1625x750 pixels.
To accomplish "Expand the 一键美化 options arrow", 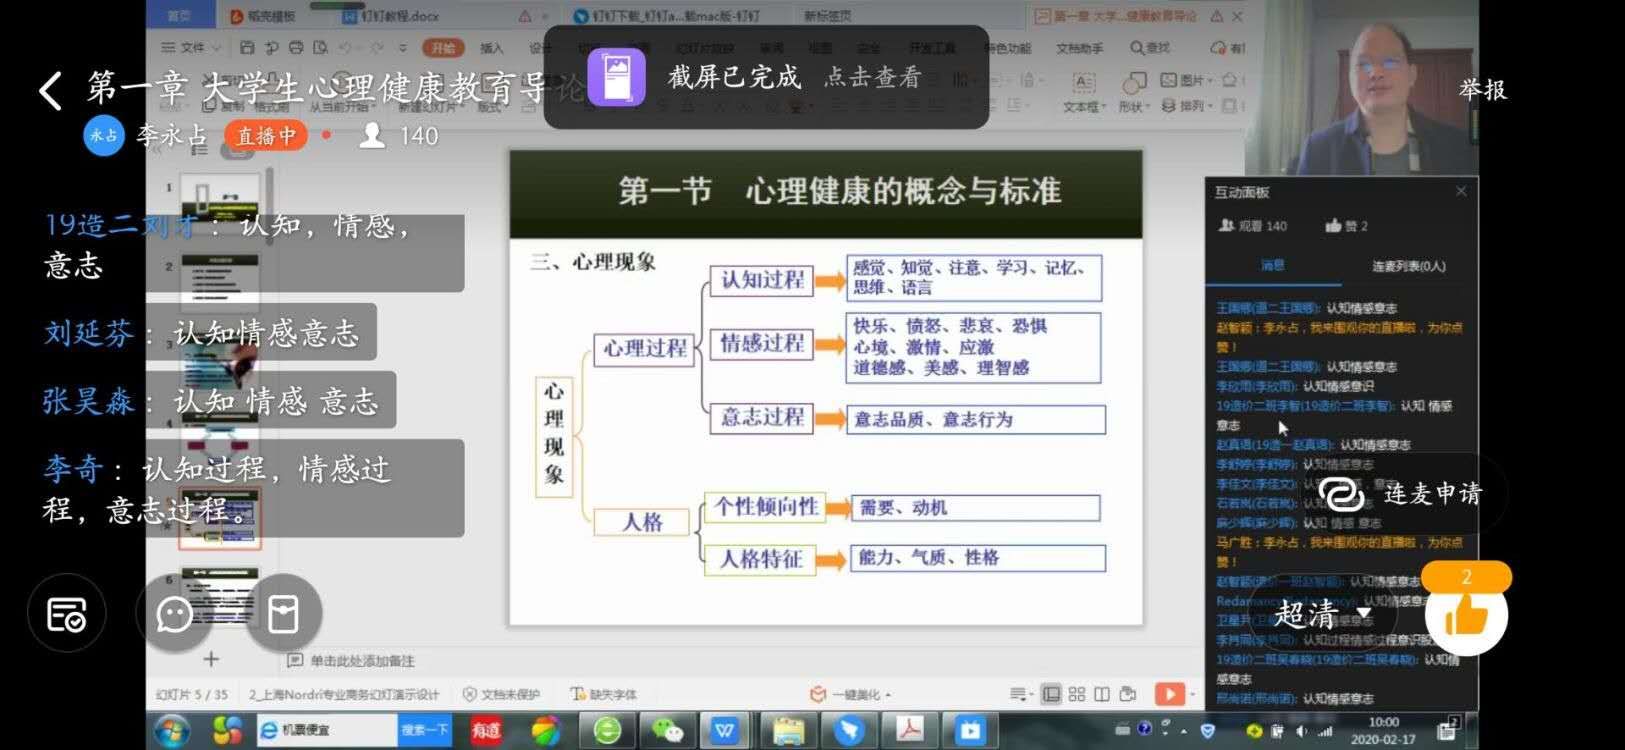I will (888, 695).
